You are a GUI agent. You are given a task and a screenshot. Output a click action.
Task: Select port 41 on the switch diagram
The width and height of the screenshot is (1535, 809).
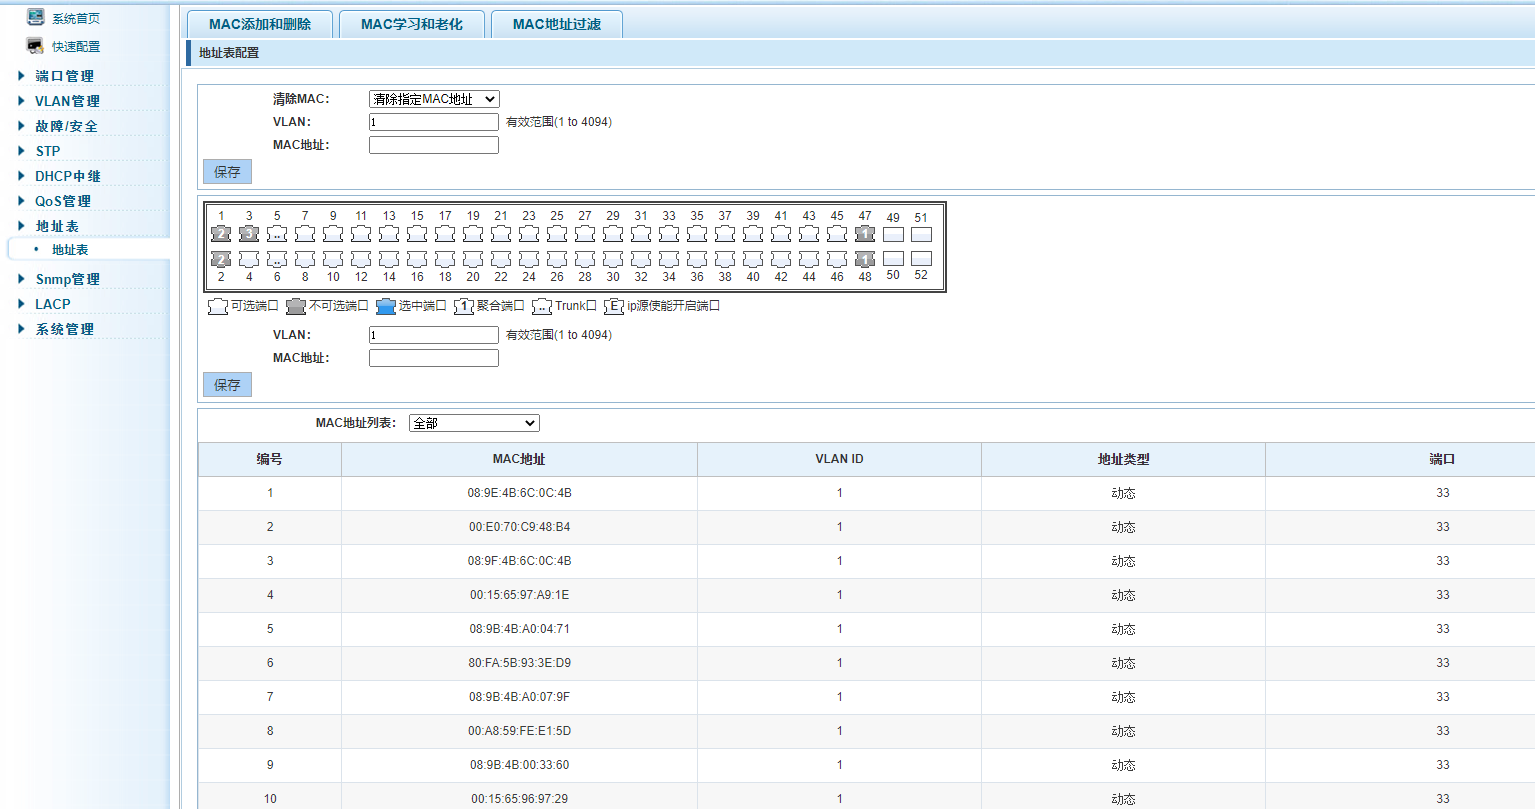[781, 234]
